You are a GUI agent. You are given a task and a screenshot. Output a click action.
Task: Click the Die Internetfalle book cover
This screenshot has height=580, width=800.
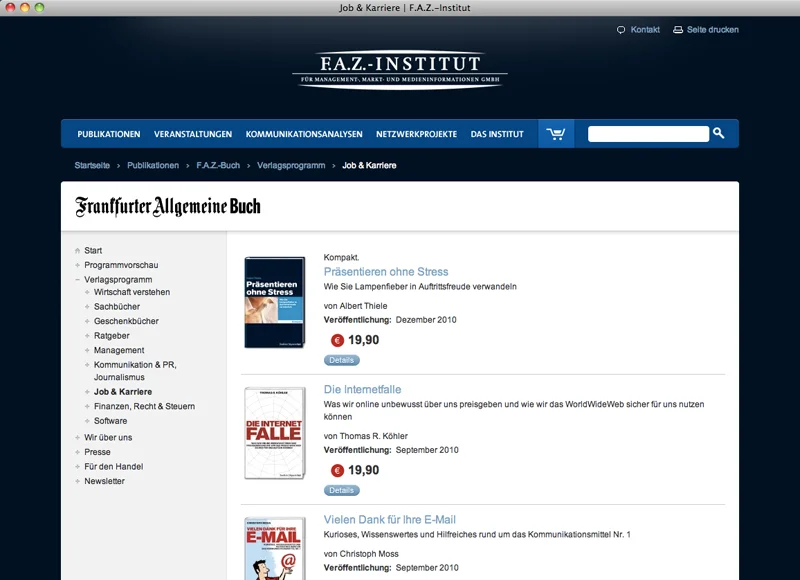pyautogui.click(x=274, y=433)
